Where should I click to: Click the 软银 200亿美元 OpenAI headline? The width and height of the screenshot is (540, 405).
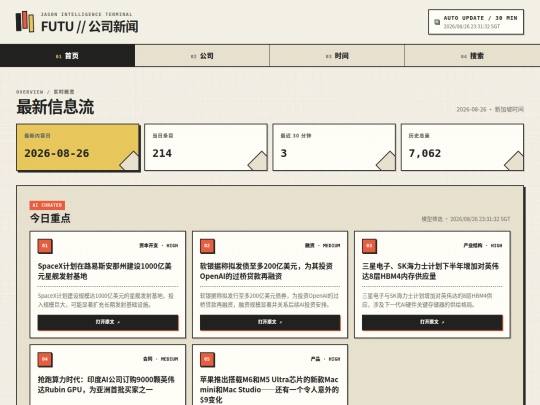pos(266,271)
